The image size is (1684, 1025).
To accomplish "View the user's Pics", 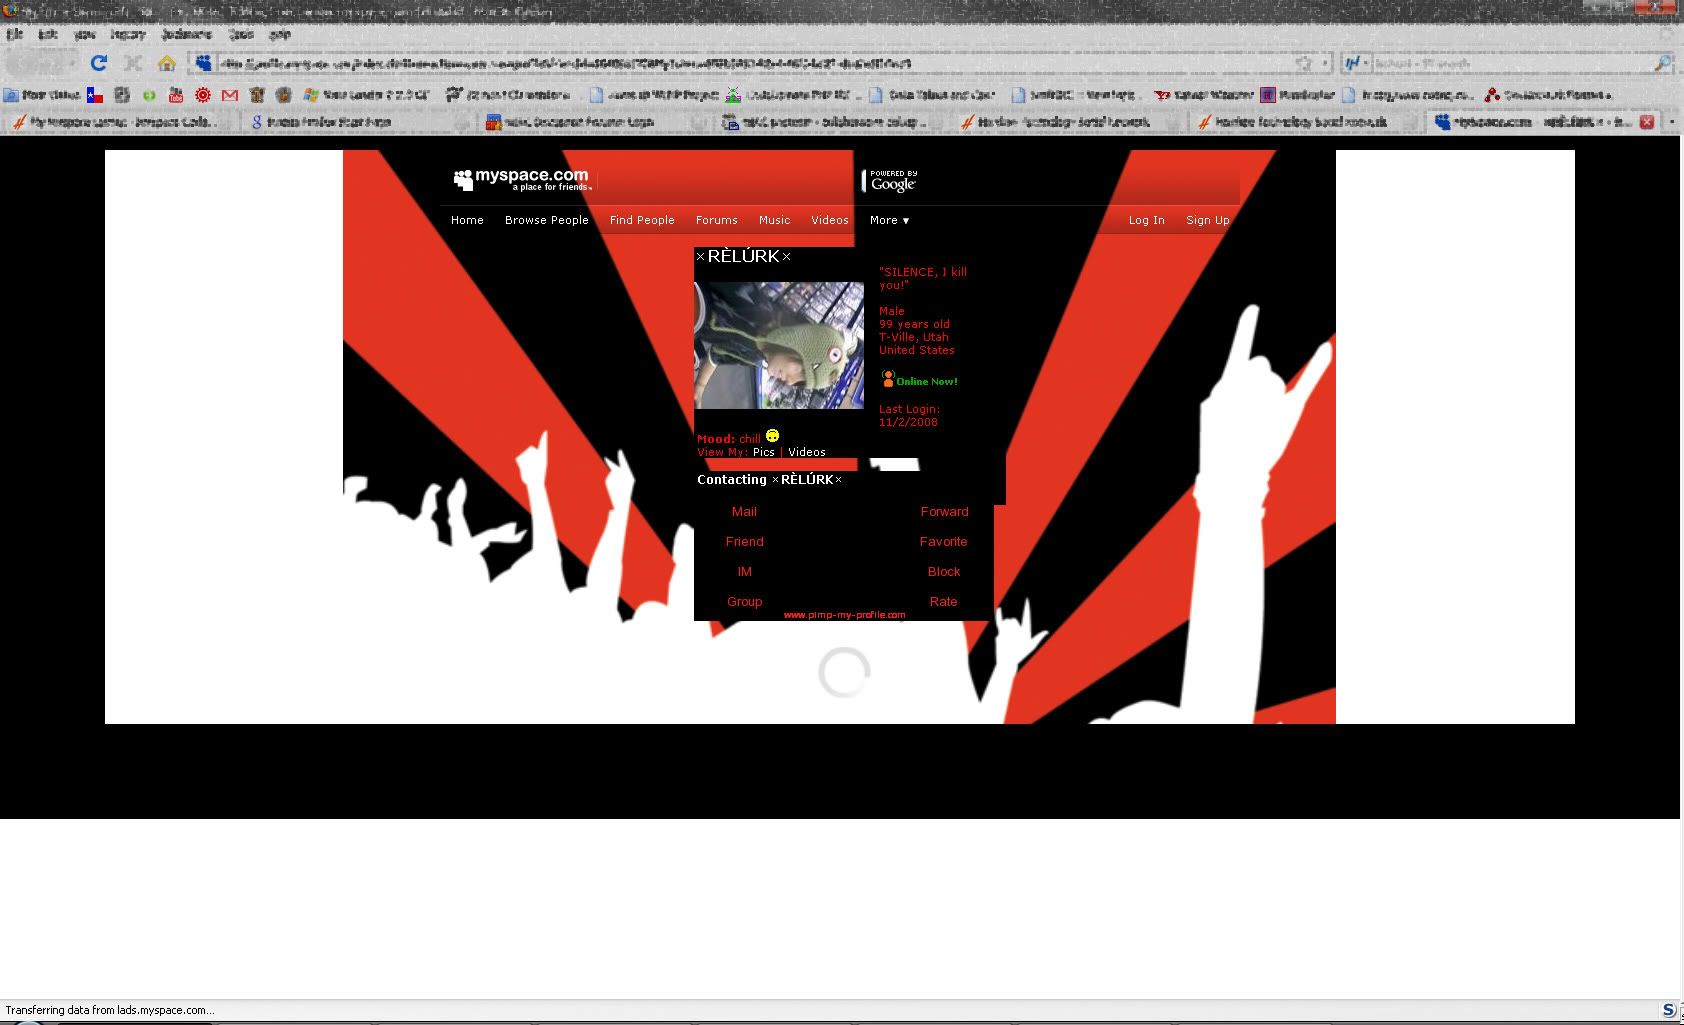I will [x=764, y=452].
